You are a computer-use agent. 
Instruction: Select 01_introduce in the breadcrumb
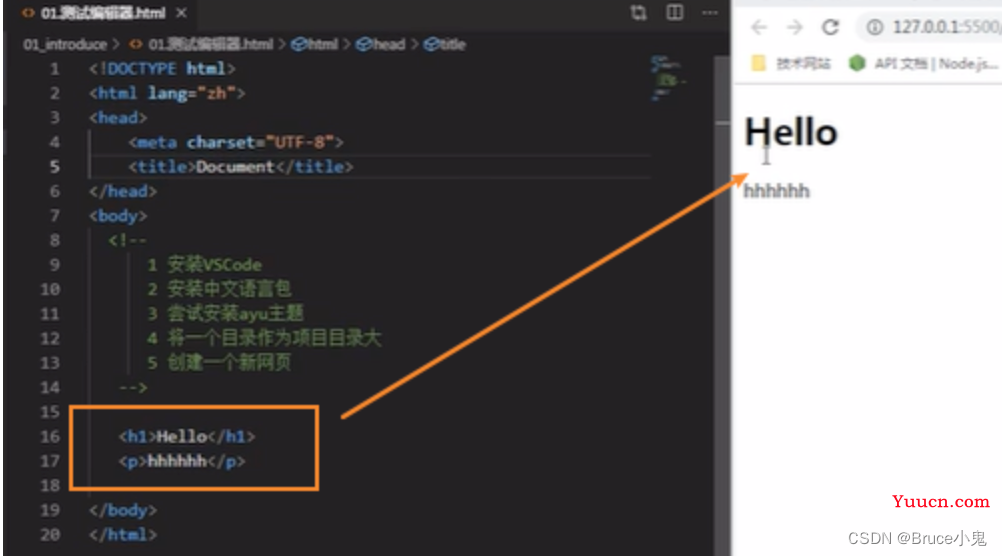point(65,44)
